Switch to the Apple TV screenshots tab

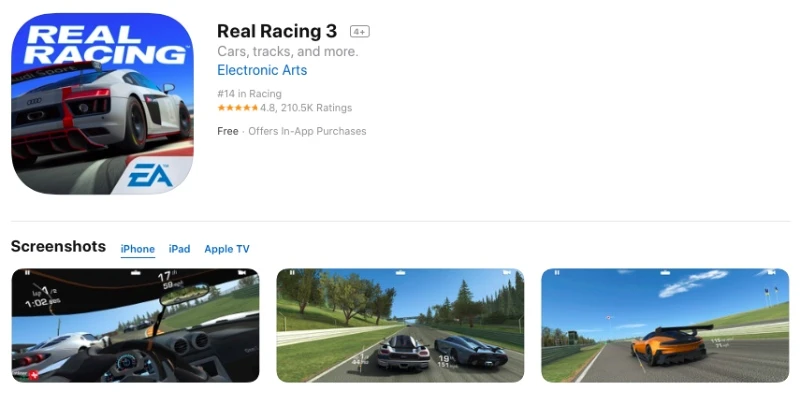click(x=227, y=249)
